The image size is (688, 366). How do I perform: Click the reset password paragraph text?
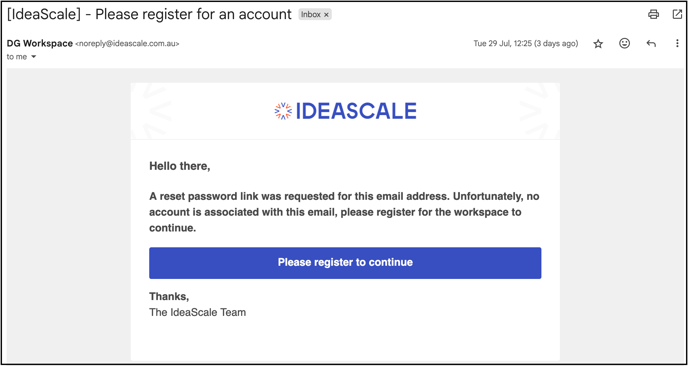[344, 212]
